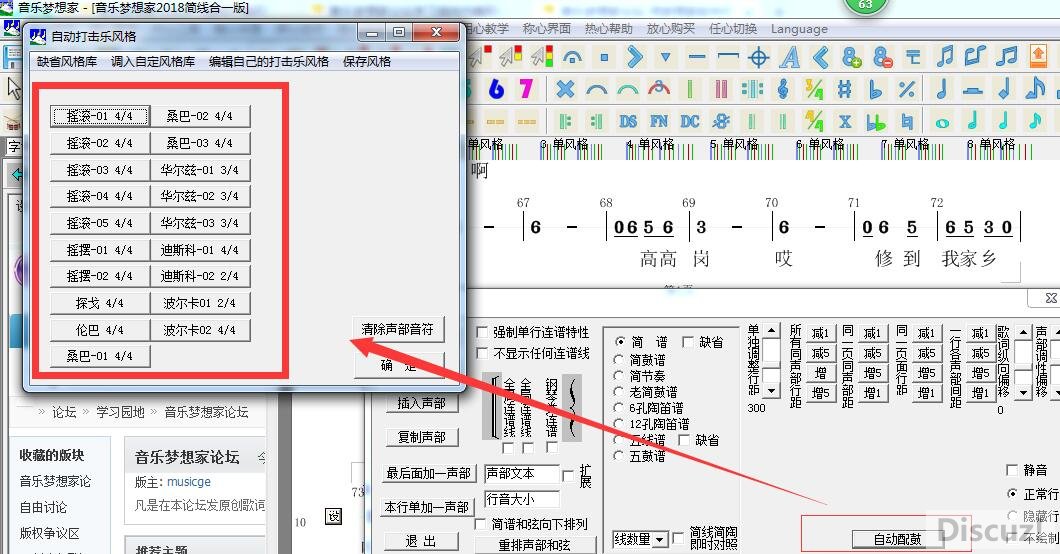Viewport: 1060px width, 554px height.
Task: Open 编辑自己的打击乐风格 menu
Action: [269, 61]
